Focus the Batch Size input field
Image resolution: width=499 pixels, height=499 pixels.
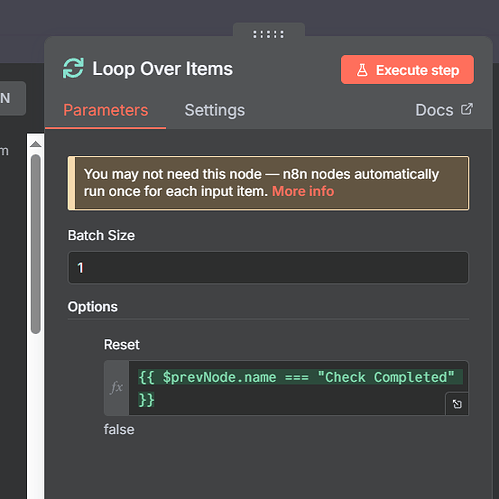[268, 267]
